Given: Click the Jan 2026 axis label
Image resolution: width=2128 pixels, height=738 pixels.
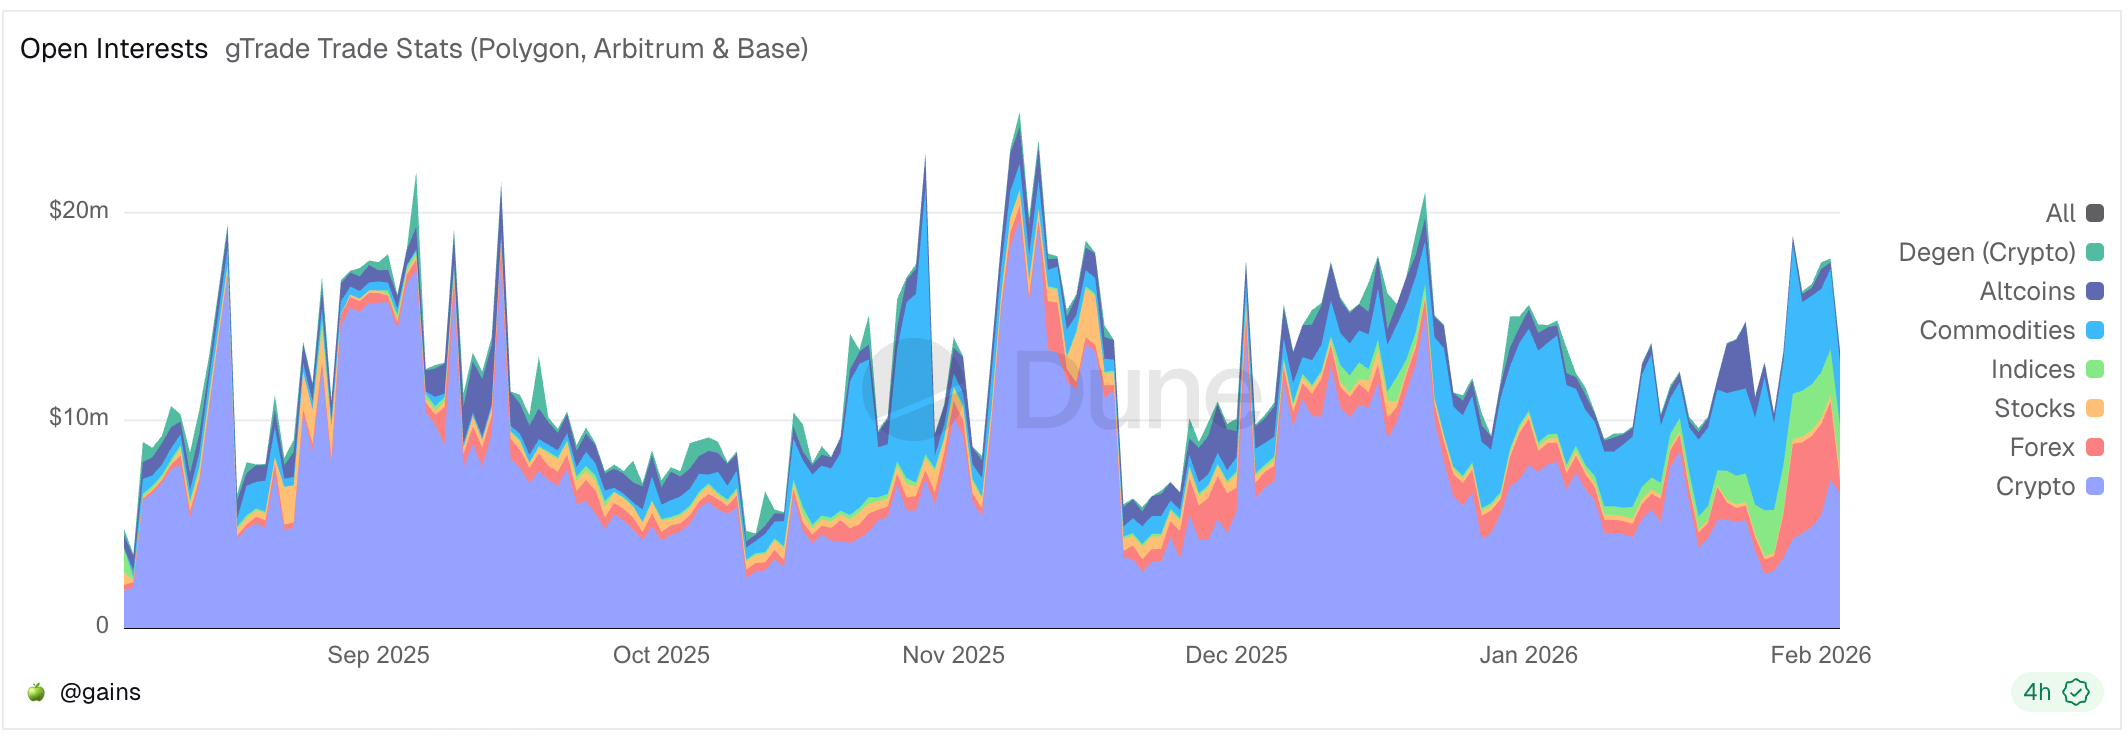Looking at the screenshot, I should [x=1528, y=655].
